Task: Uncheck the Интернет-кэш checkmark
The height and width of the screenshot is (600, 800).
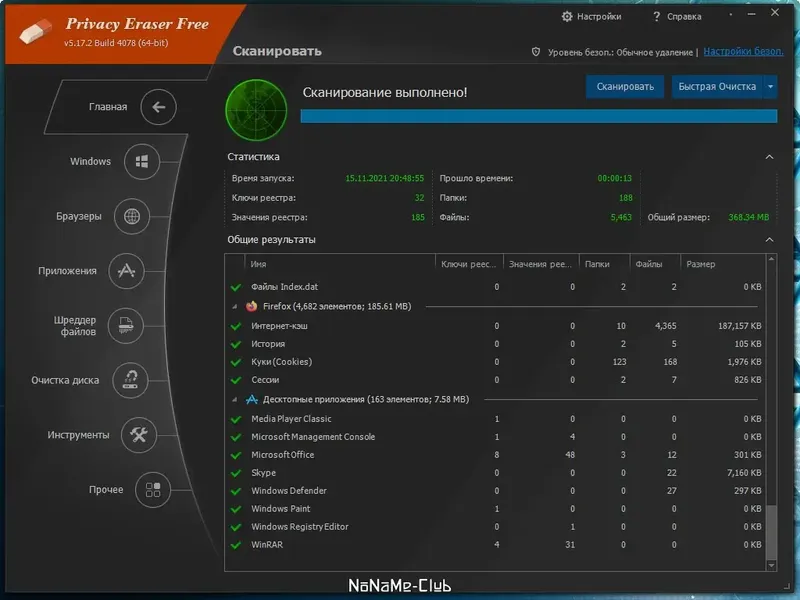Action: coord(236,326)
